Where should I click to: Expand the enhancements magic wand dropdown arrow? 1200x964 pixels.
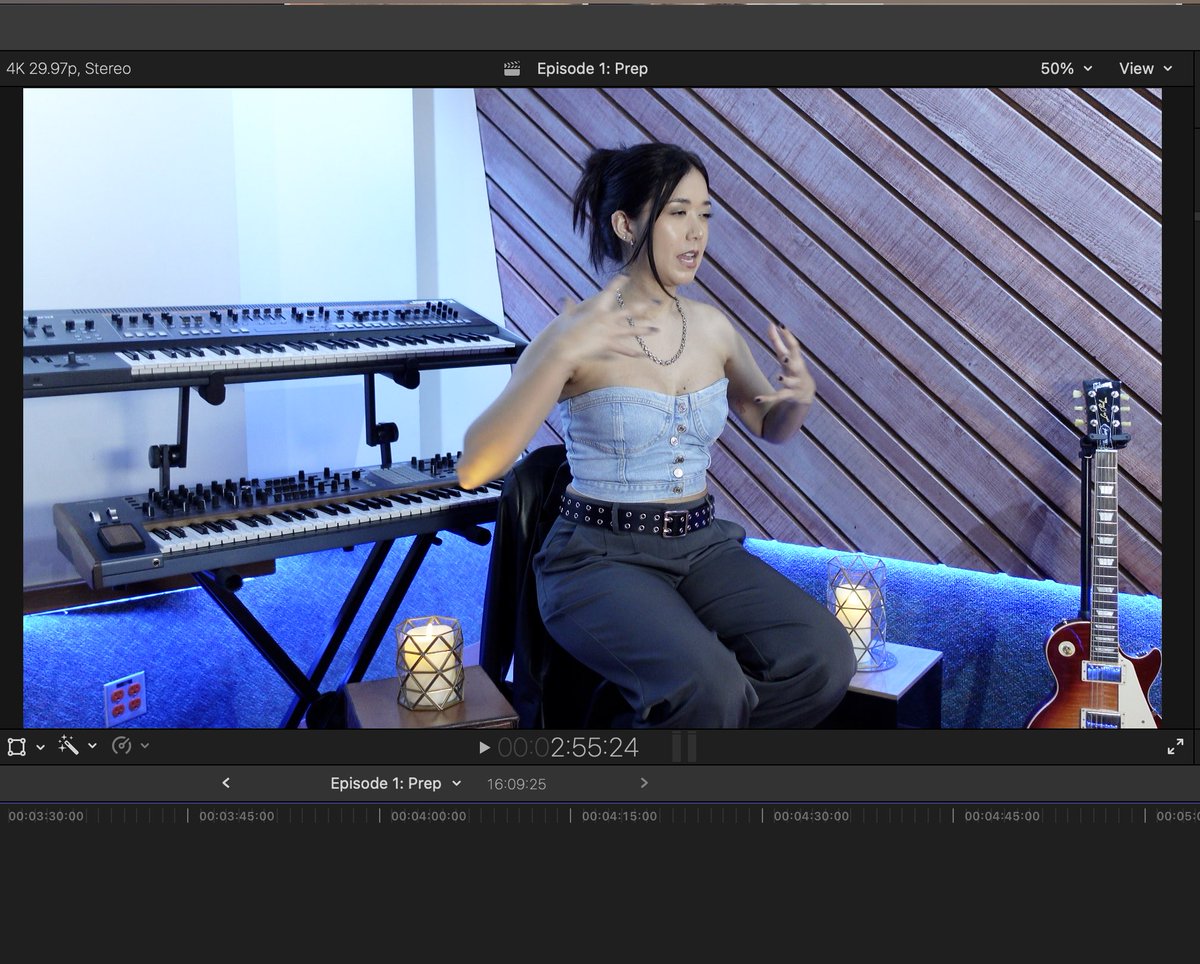tap(93, 746)
